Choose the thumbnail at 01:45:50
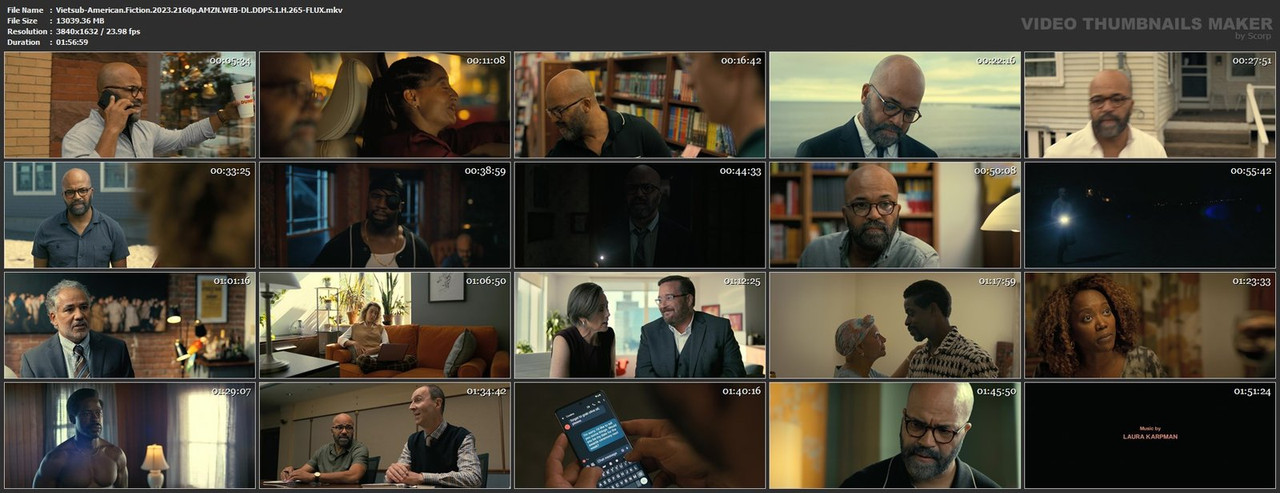1280x493 pixels. pyautogui.click(x=895, y=435)
